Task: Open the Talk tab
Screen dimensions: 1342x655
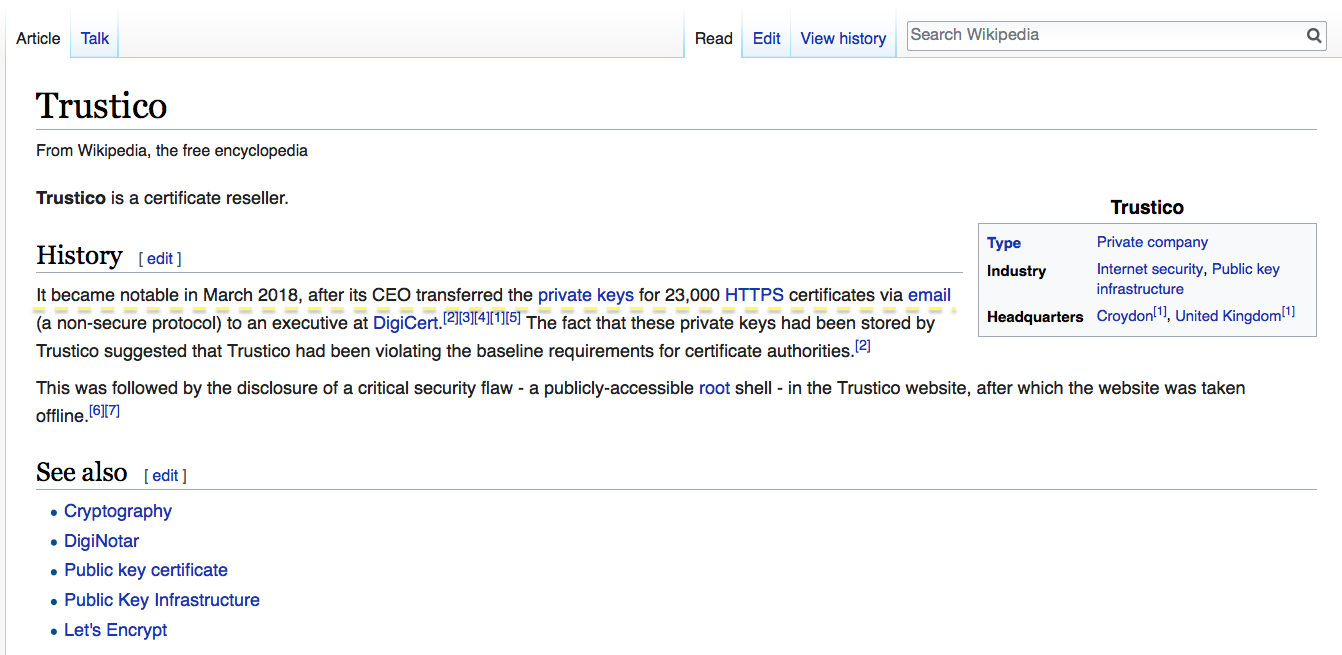Action: (x=95, y=38)
